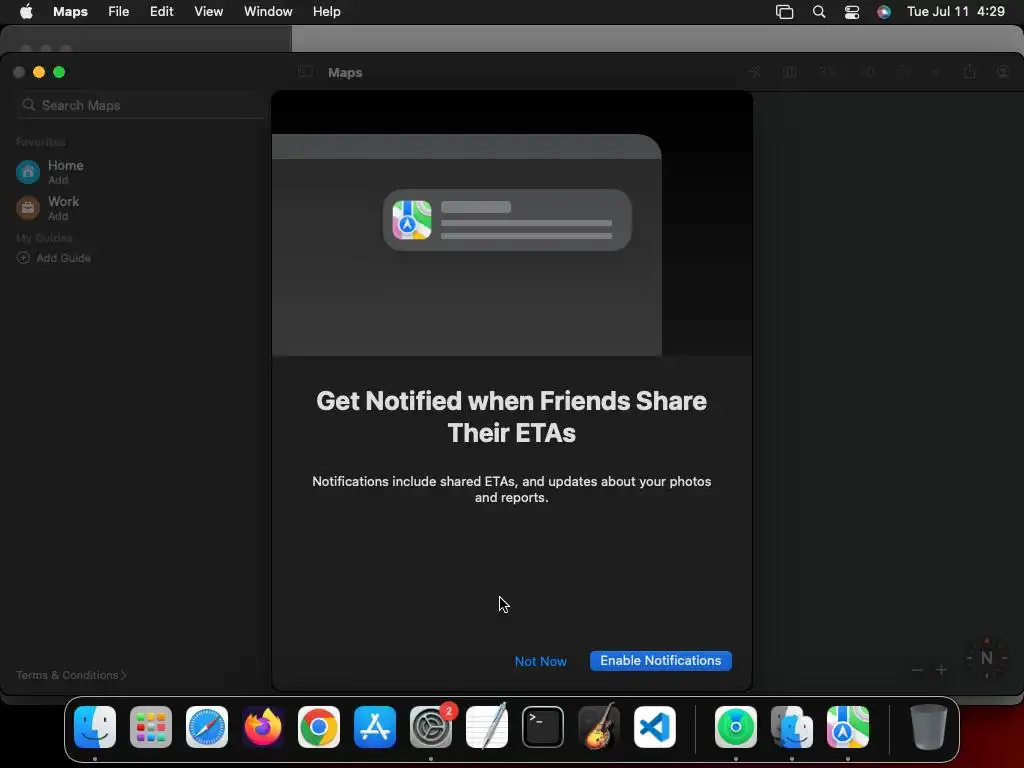Open Find My from the Dock

click(x=736, y=727)
